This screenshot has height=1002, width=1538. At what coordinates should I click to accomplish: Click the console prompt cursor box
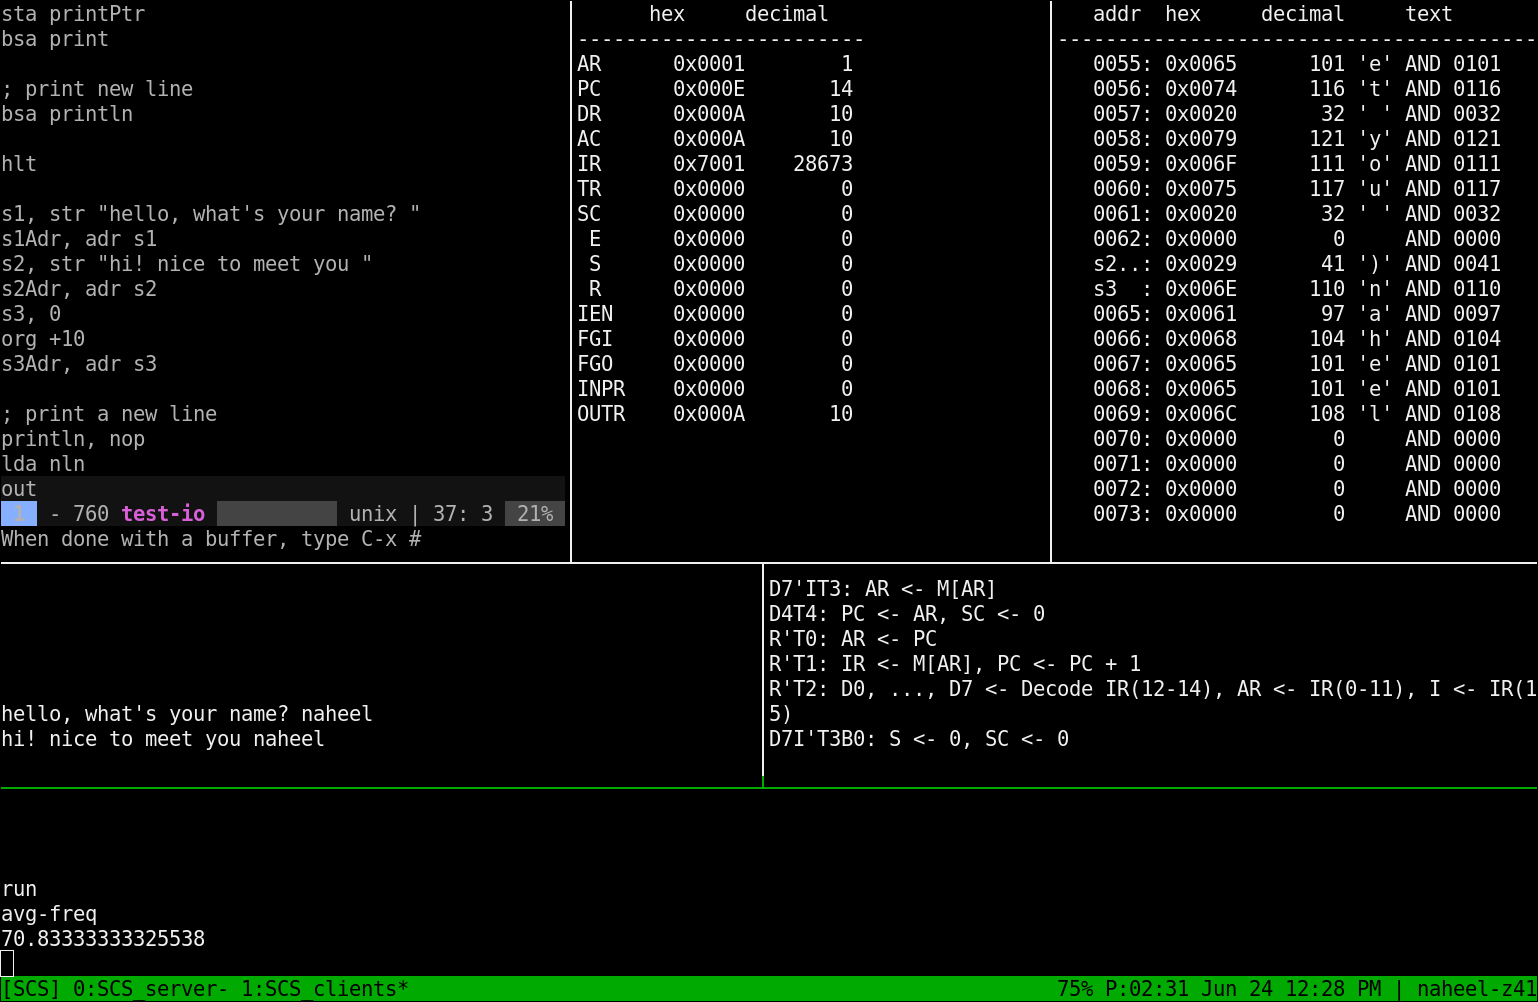7,964
